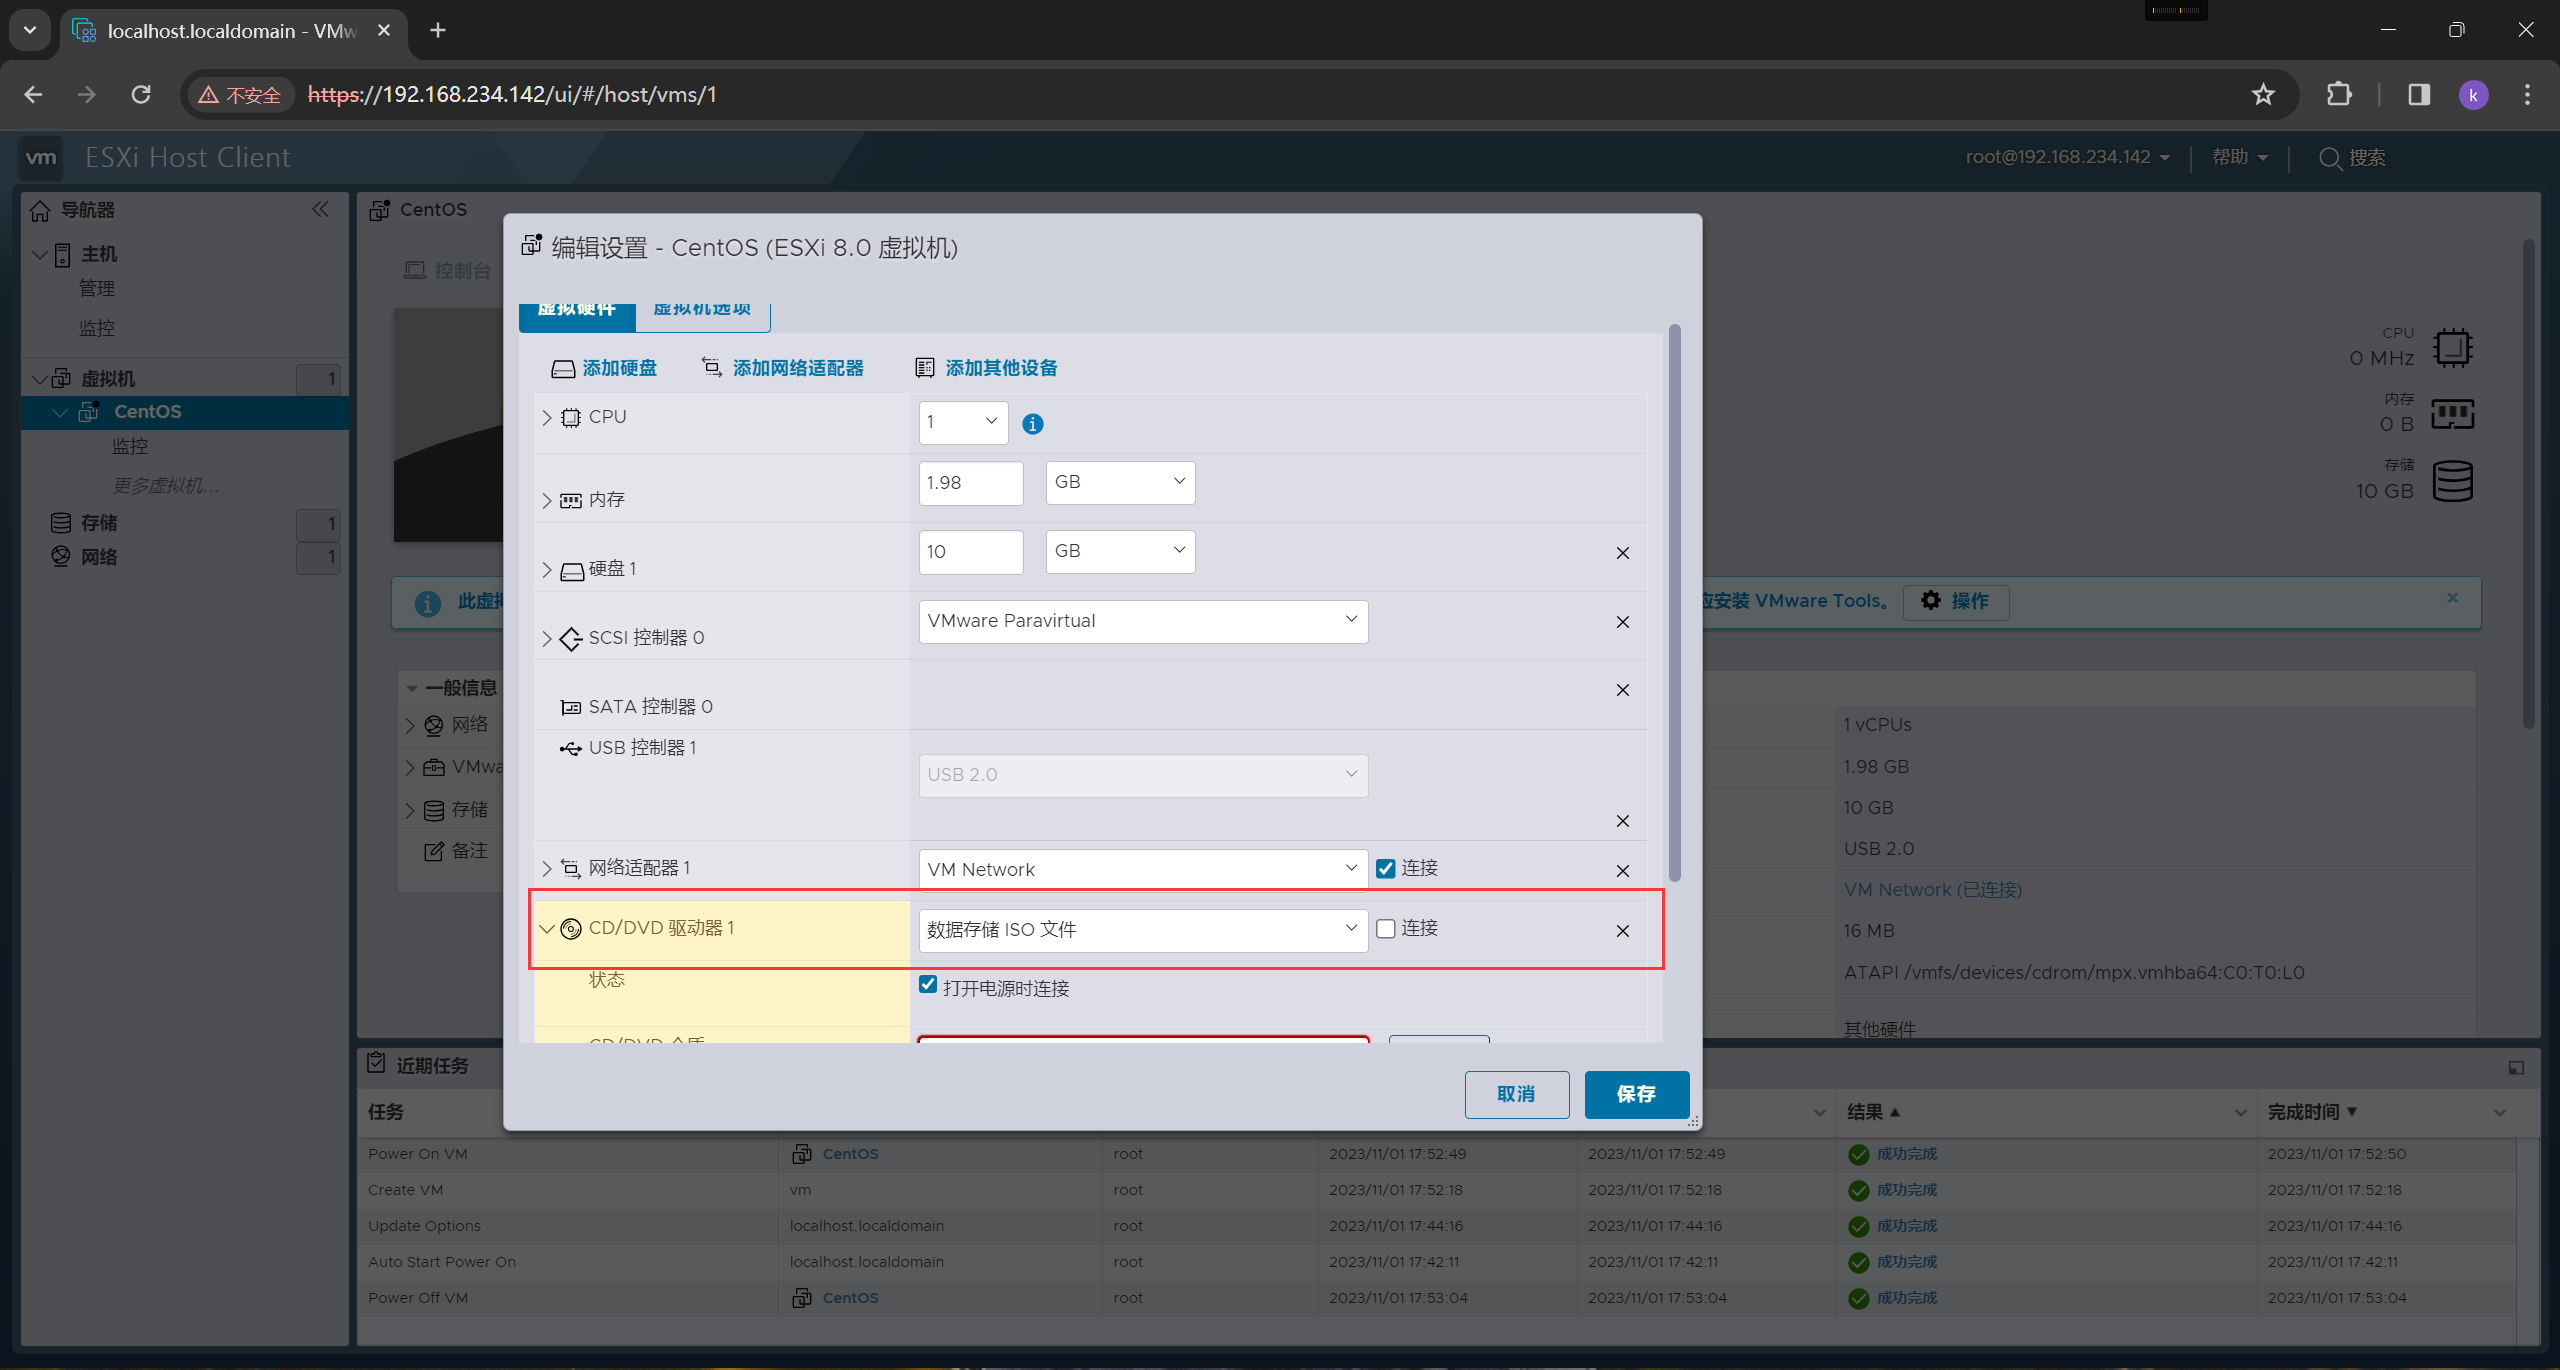Open browser extensions puzzle icon

coord(2339,94)
